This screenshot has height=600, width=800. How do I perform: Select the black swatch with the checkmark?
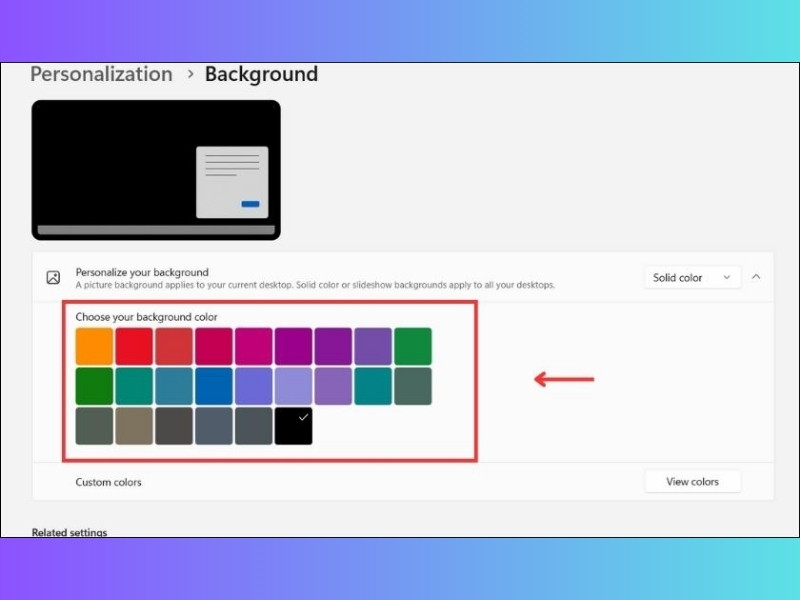pos(293,426)
